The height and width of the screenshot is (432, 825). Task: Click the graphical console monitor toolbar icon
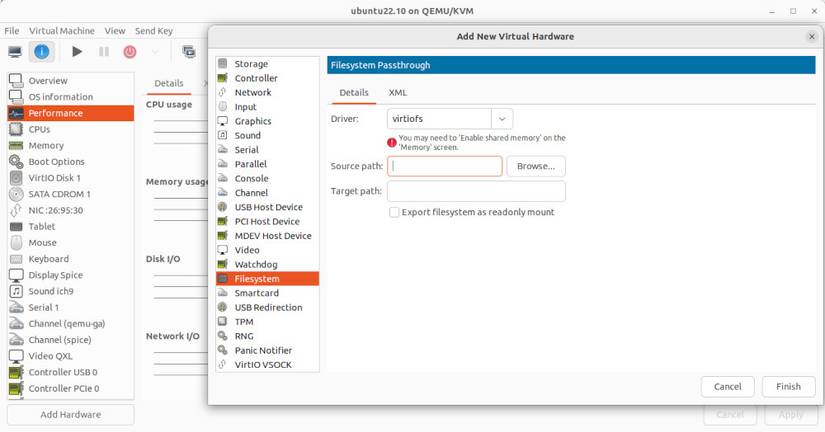pyautogui.click(x=15, y=52)
